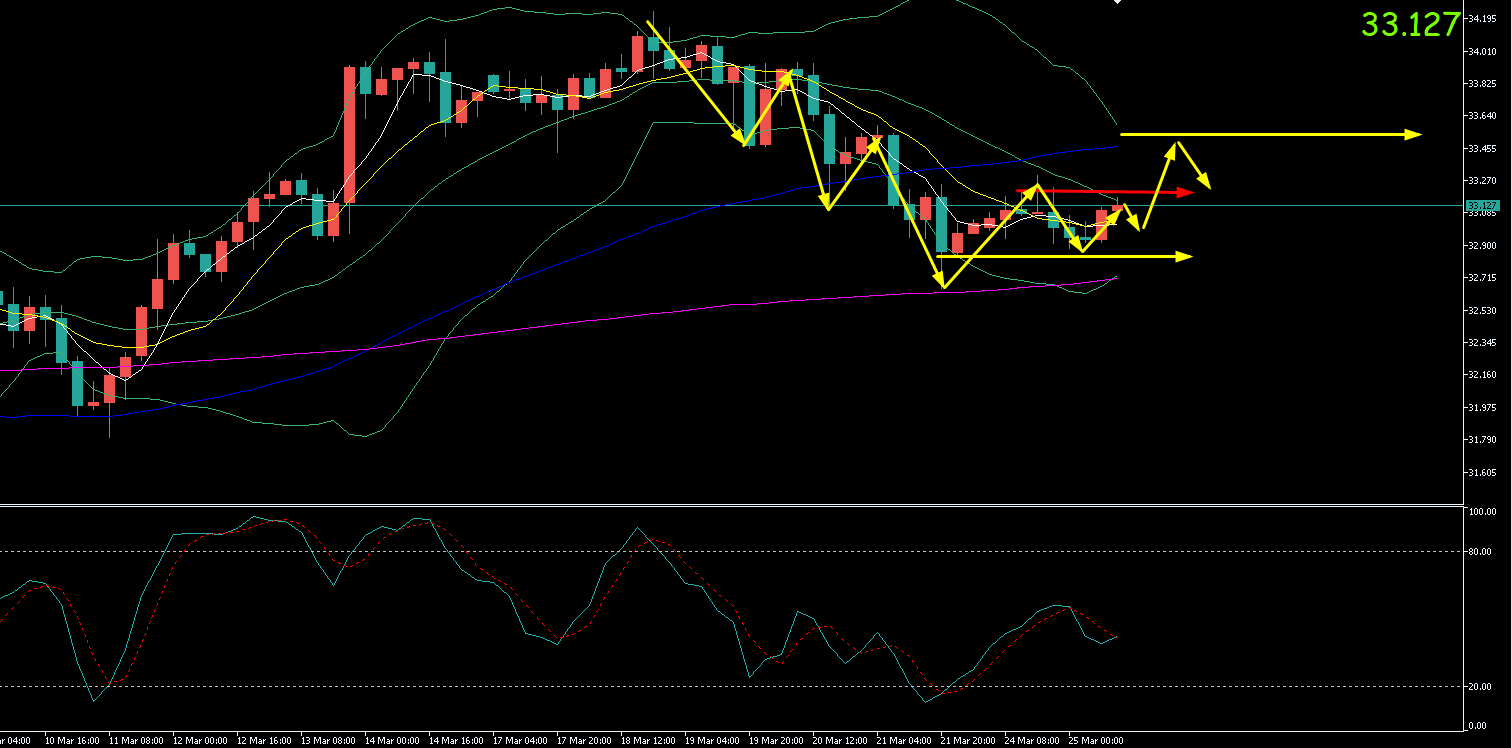Click the highlighted 33.127 tag on price axis

click(x=1483, y=205)
